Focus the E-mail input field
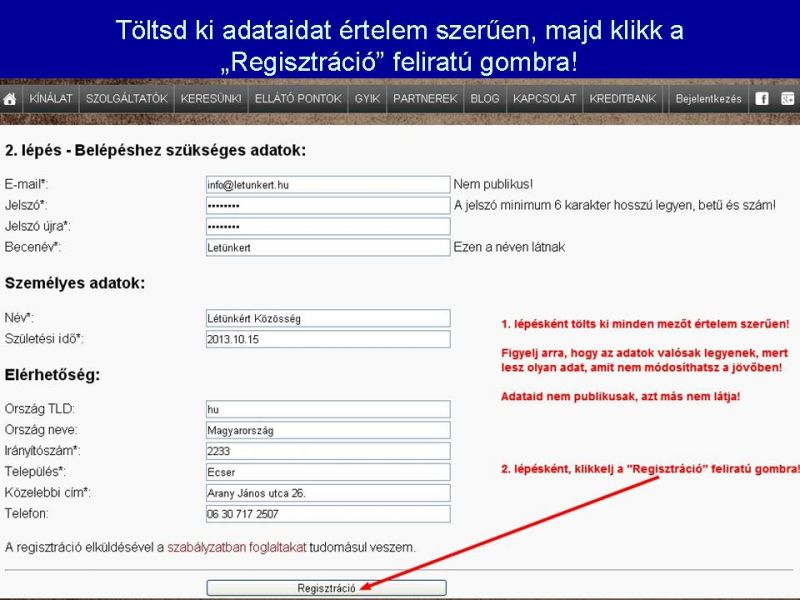800x600 pixels. pos(328,185)
